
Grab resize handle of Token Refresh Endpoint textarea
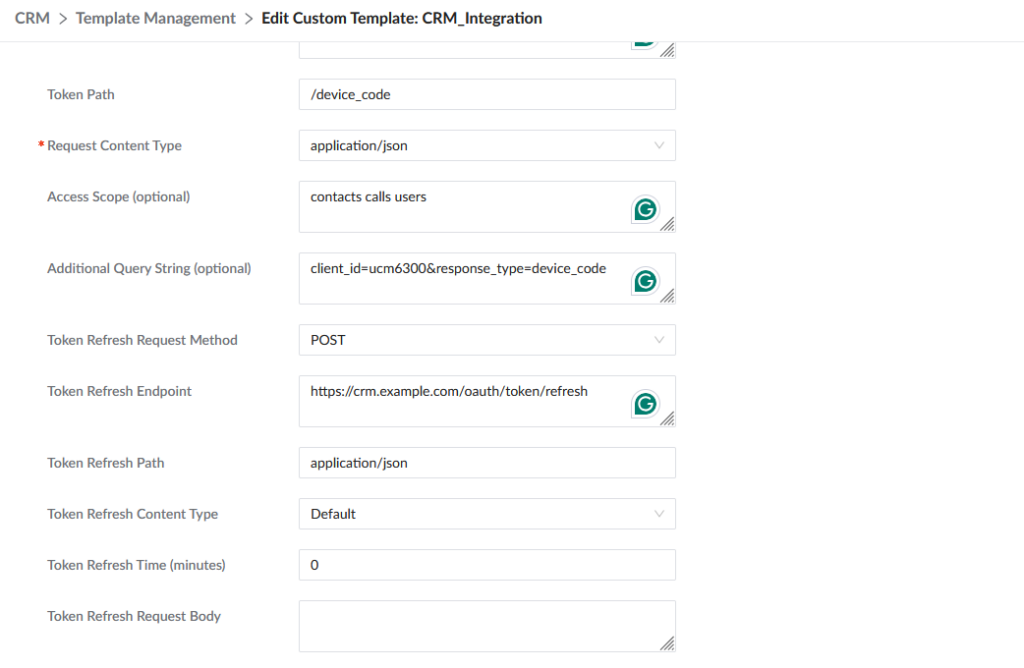pyautogui.click(x=667, y=419)
